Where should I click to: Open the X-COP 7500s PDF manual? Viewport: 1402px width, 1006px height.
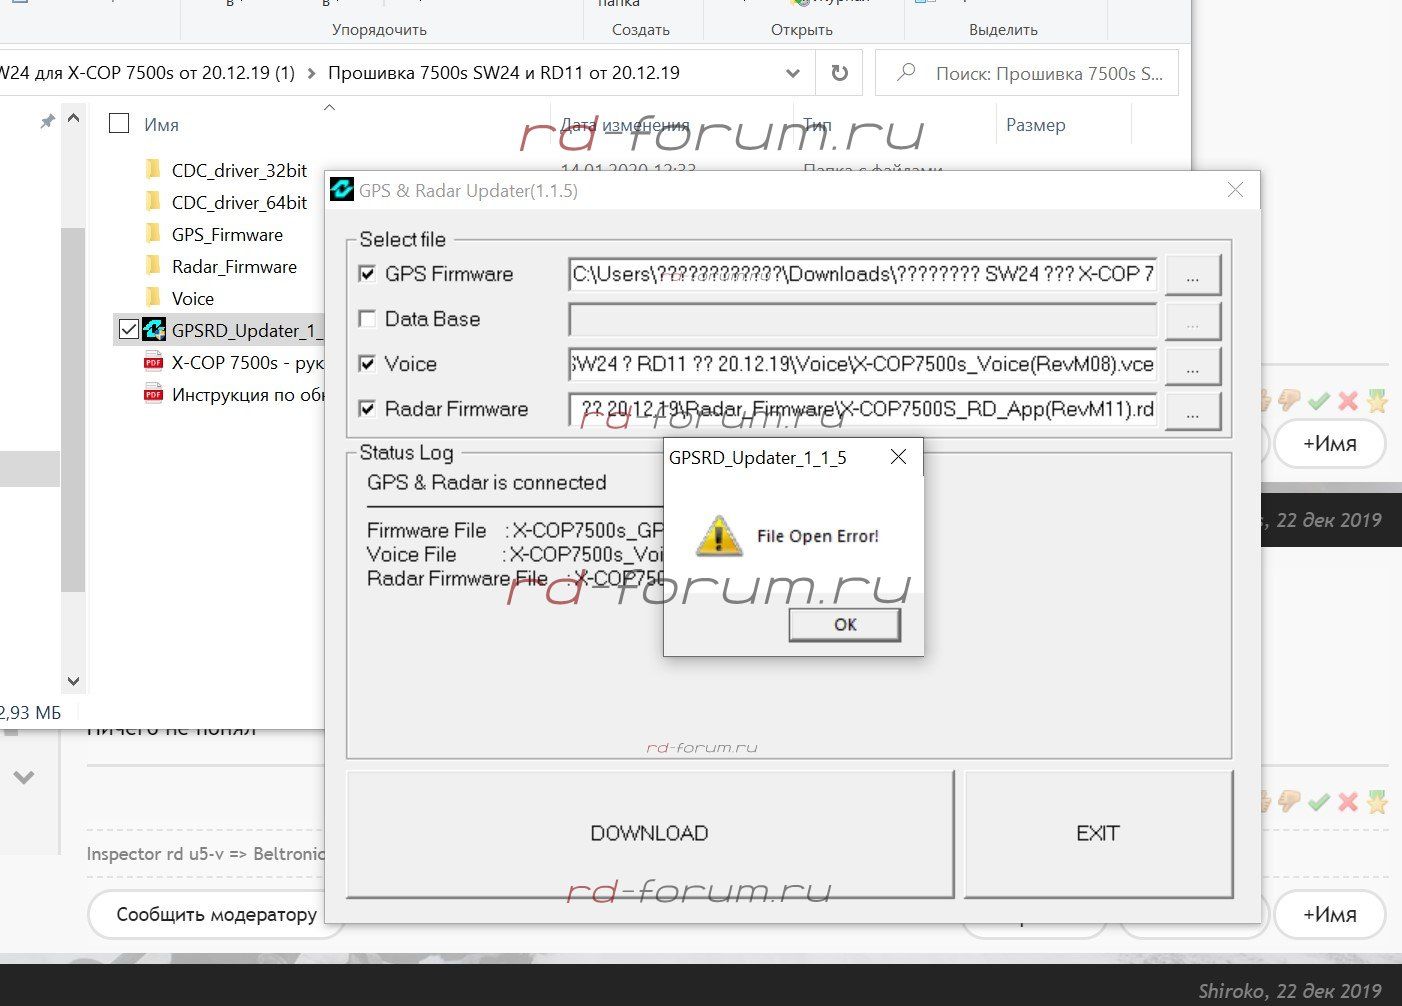click(247, 363)
